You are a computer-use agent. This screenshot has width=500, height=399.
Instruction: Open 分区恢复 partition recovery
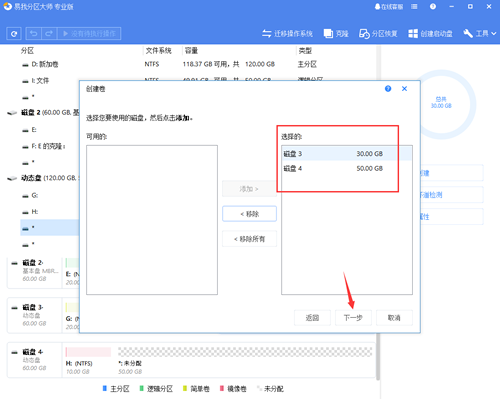point(378,34)
